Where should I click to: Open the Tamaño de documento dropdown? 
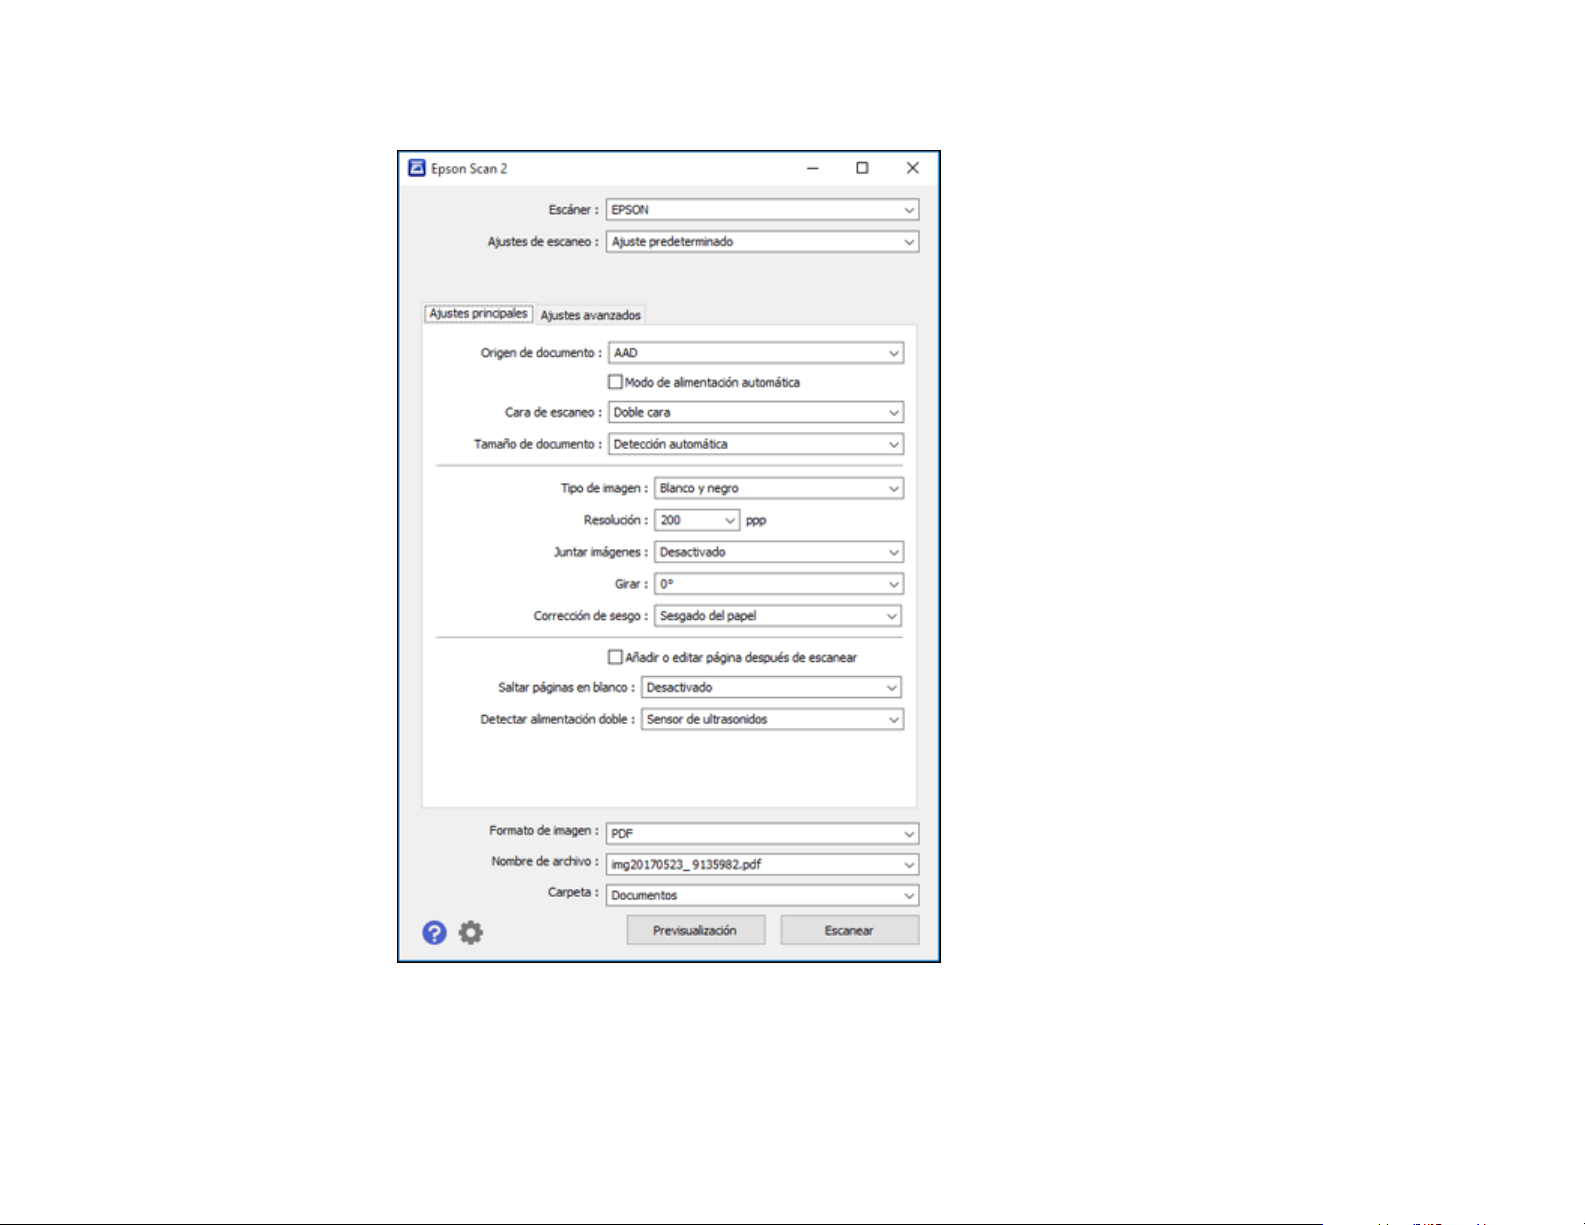756,444
